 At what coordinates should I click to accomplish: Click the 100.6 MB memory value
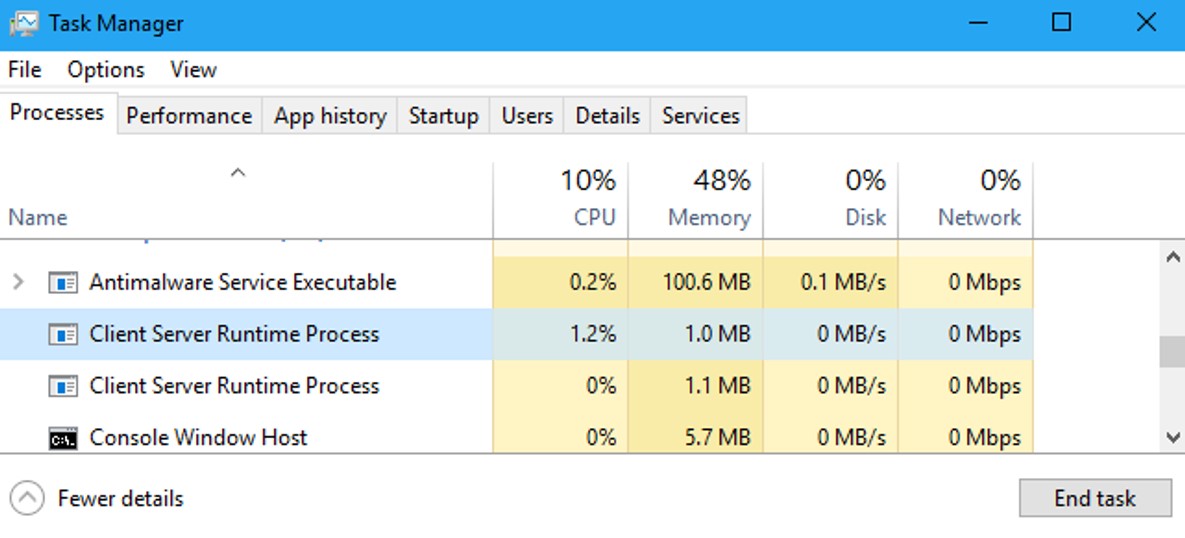707,283
